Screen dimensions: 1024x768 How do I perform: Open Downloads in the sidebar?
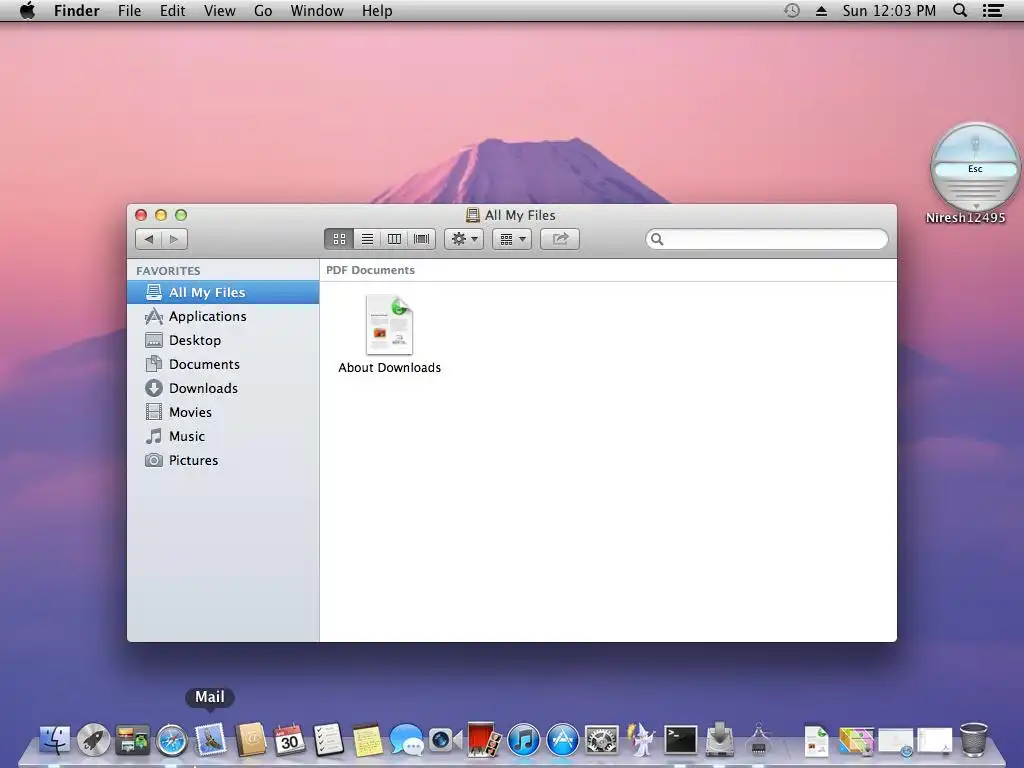pos(223,389)
